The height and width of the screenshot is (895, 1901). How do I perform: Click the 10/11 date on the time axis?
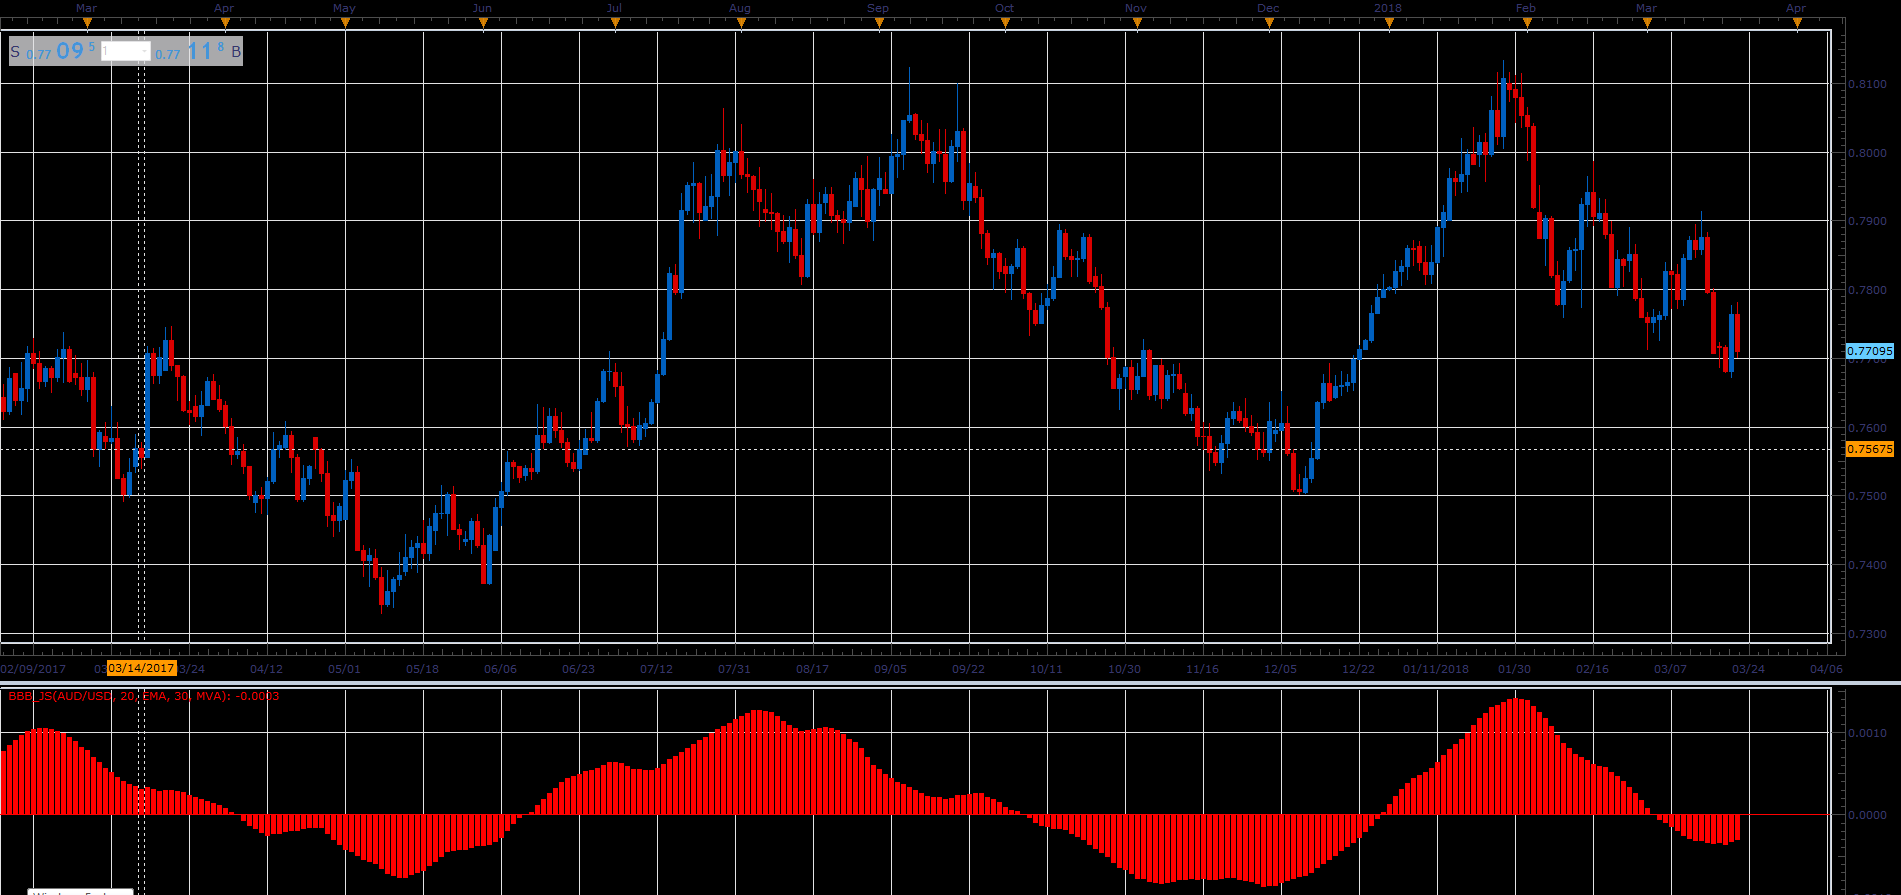(1046, 669)
